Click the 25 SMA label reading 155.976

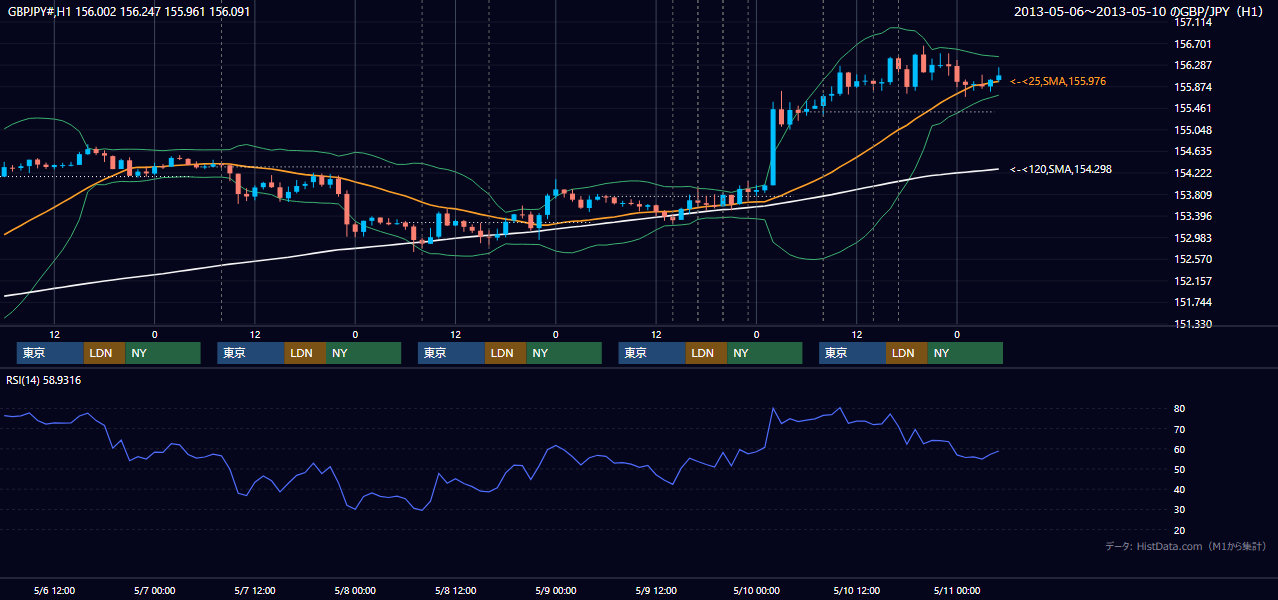(1058, 81)
